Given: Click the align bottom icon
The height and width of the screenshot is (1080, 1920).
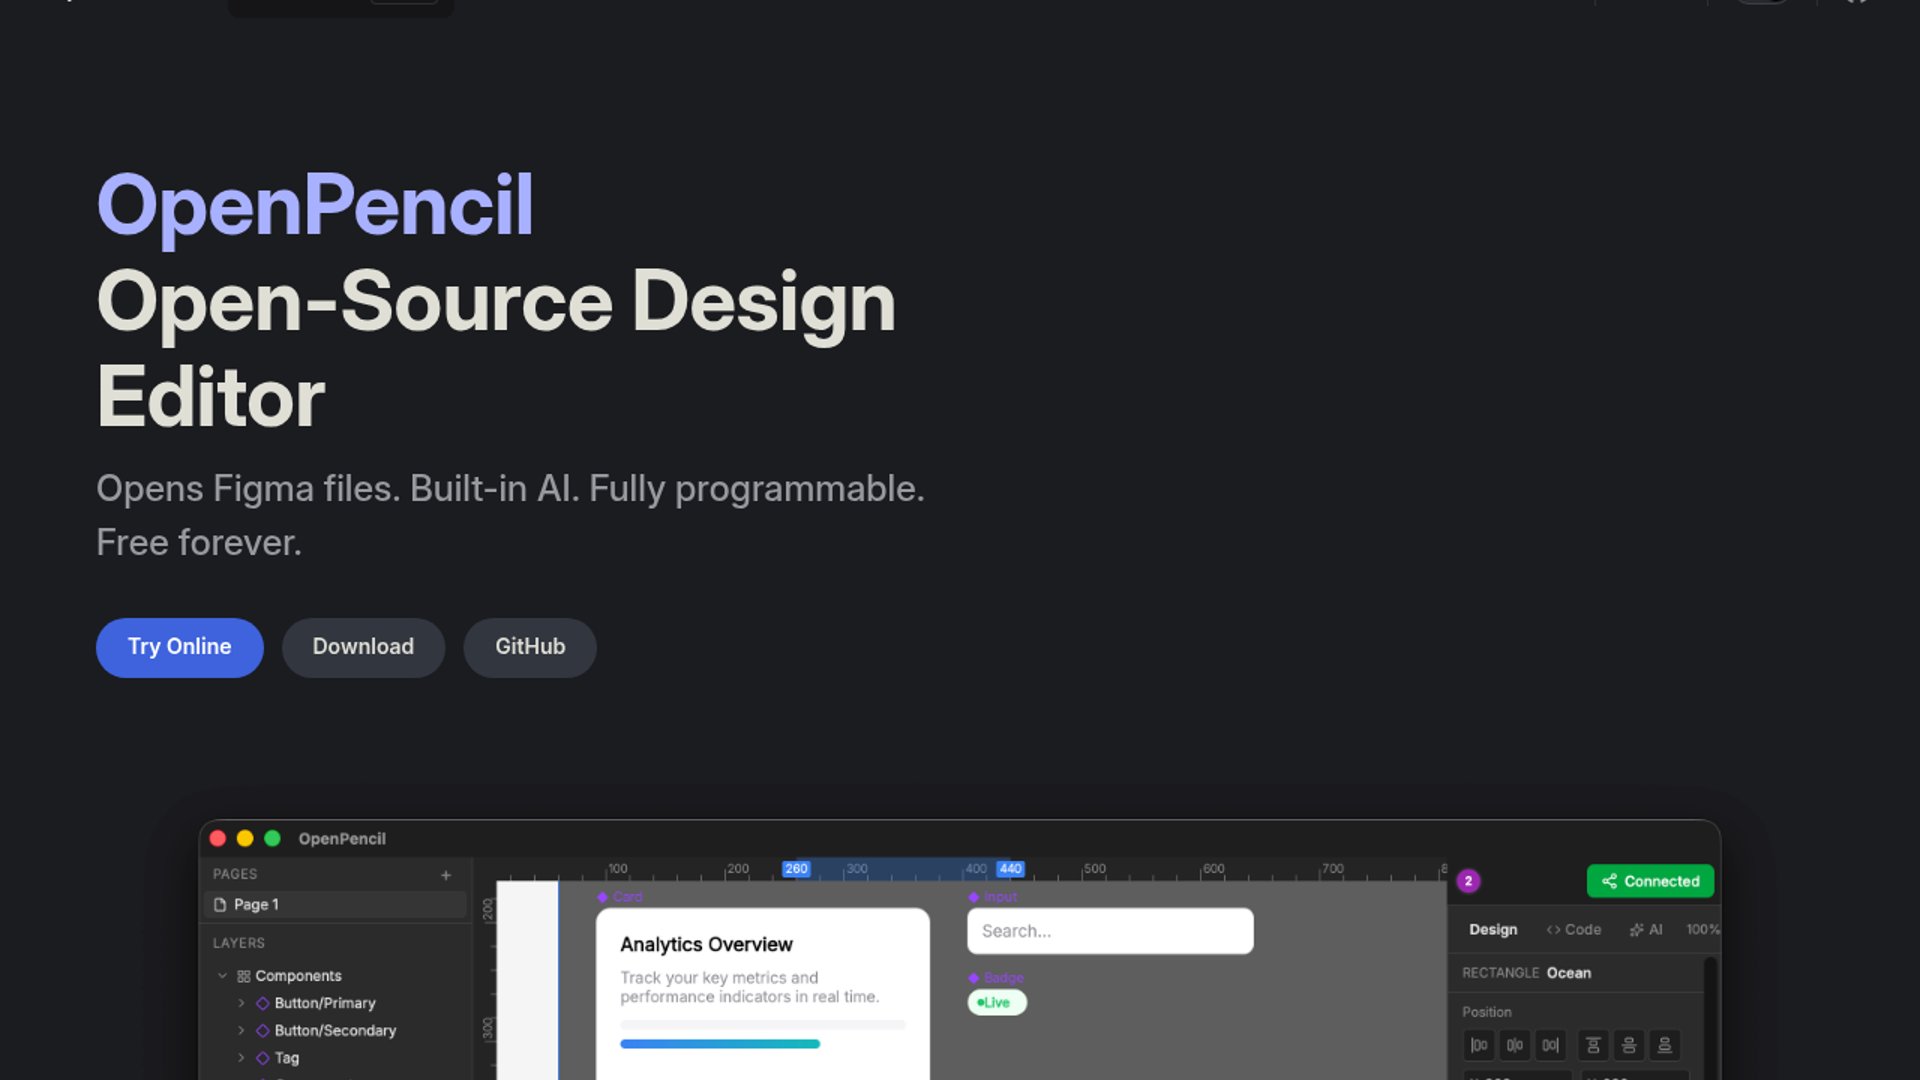Looking at the screenshot, I should point(1665,1045).
